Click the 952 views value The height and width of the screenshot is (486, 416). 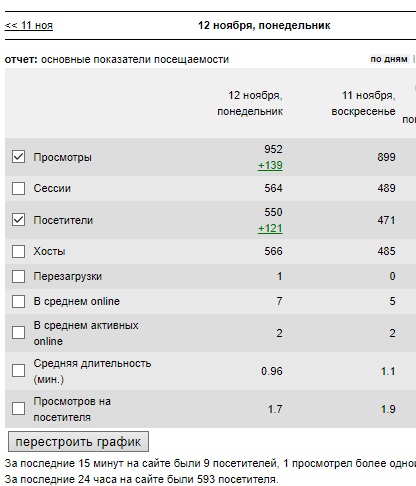(x=273, y=149)
